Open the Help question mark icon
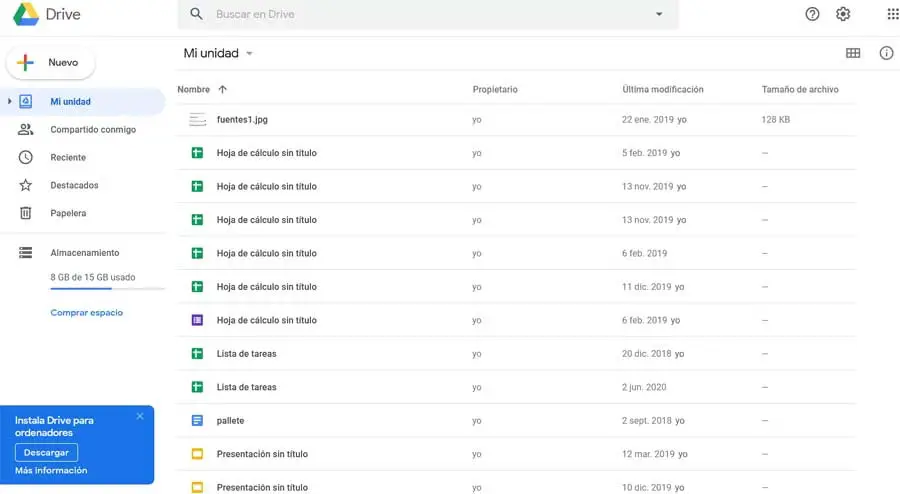 coord(812,14)
